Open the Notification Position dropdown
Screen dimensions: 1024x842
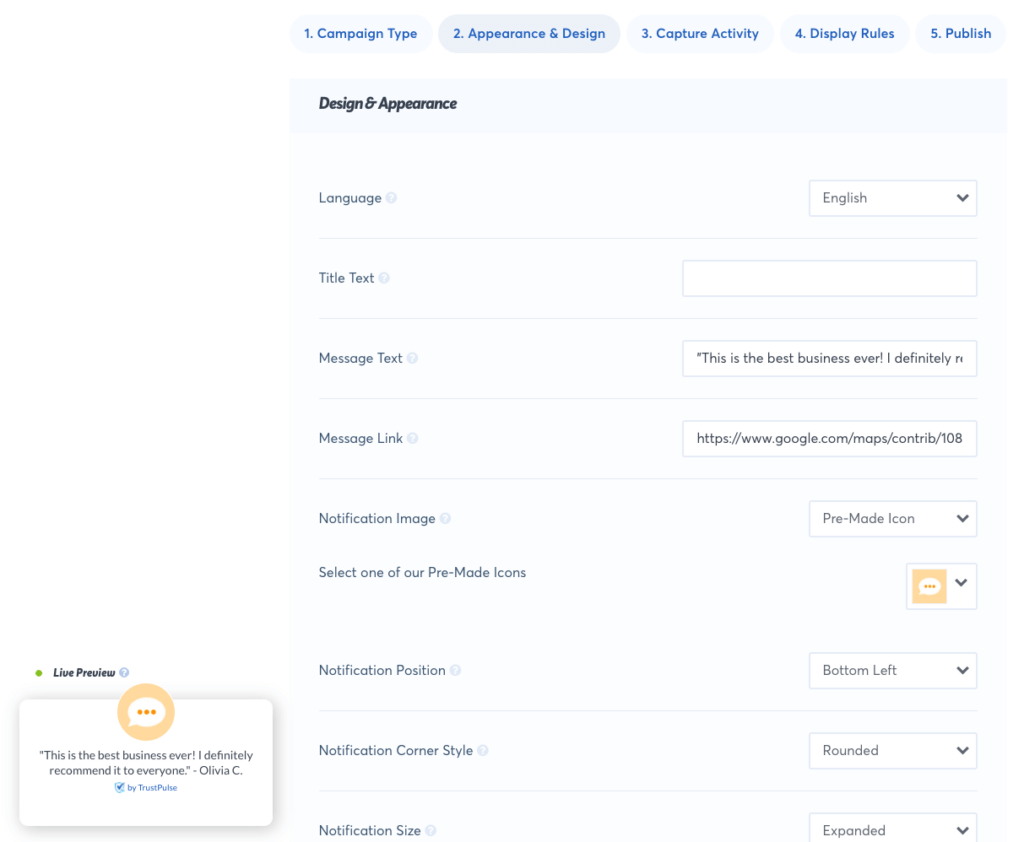[892, 670]
